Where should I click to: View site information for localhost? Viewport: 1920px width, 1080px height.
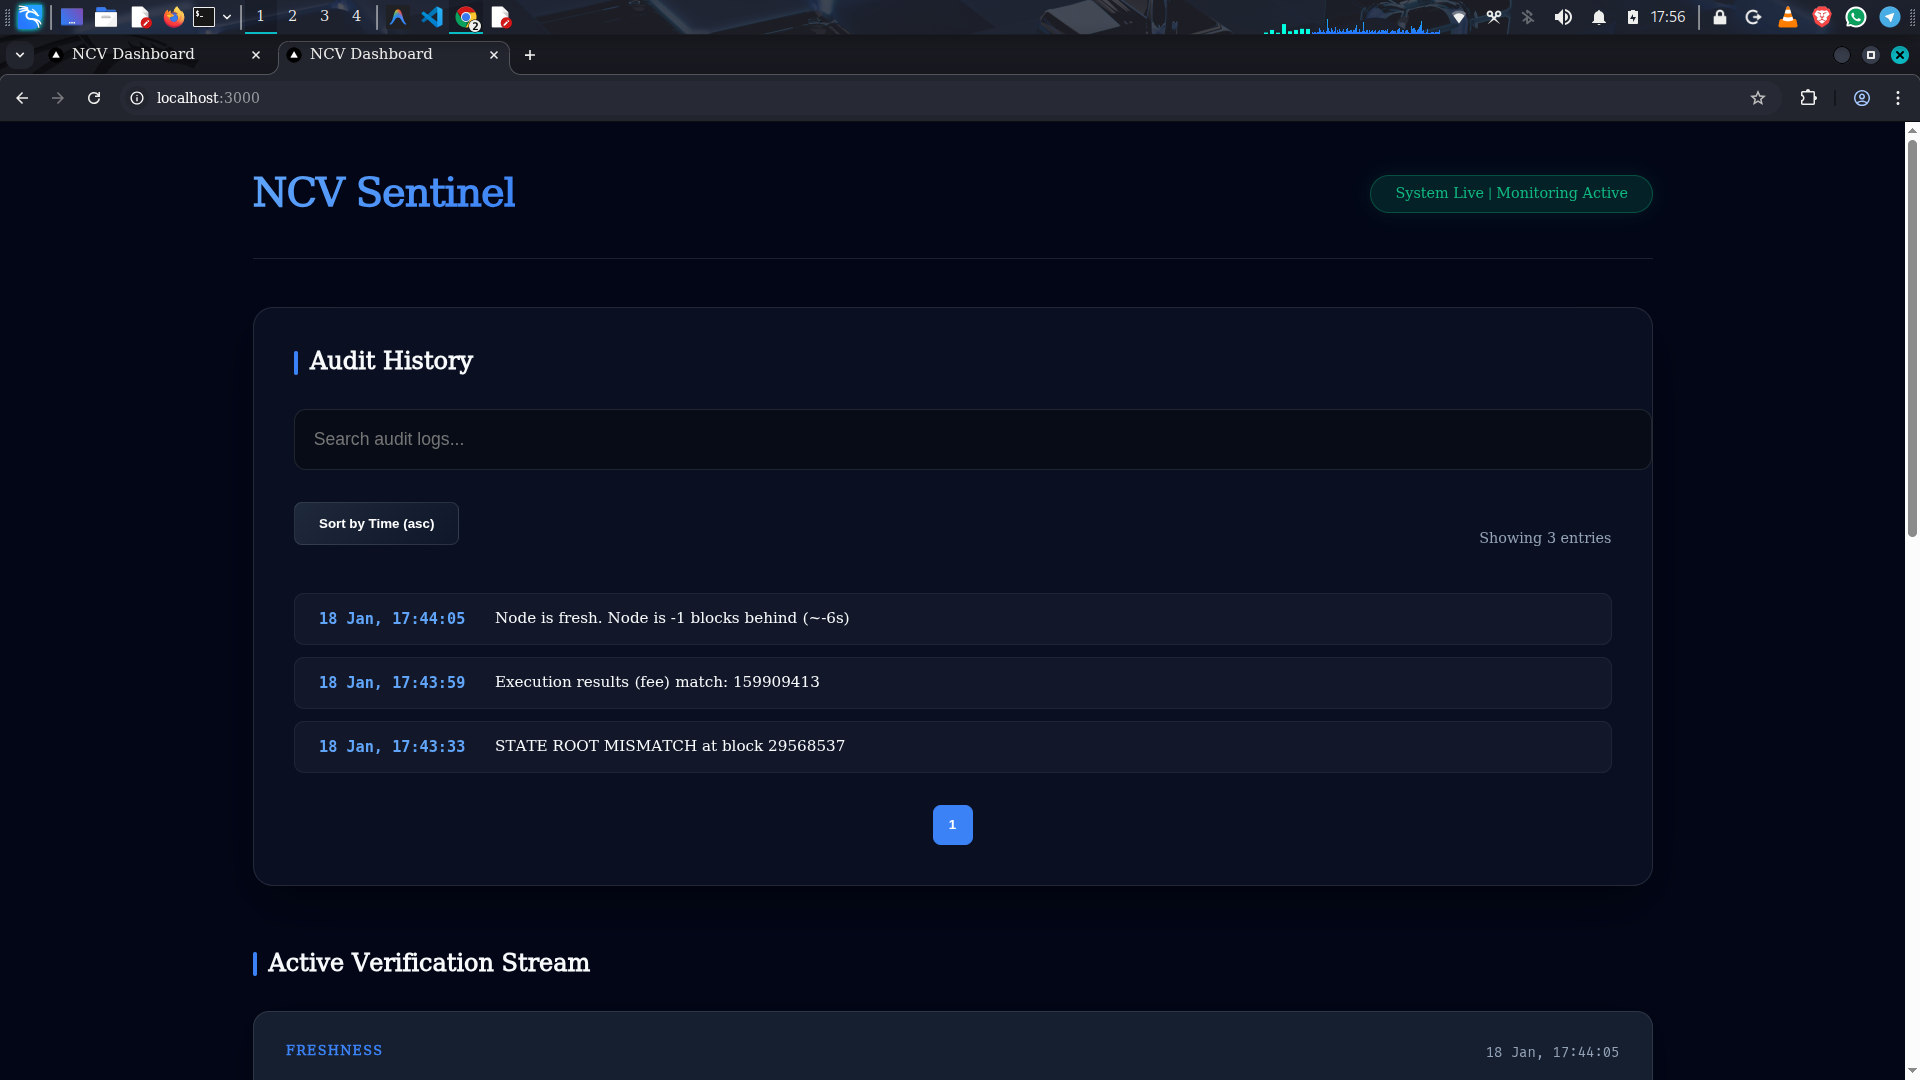click(x=137, y=98)
